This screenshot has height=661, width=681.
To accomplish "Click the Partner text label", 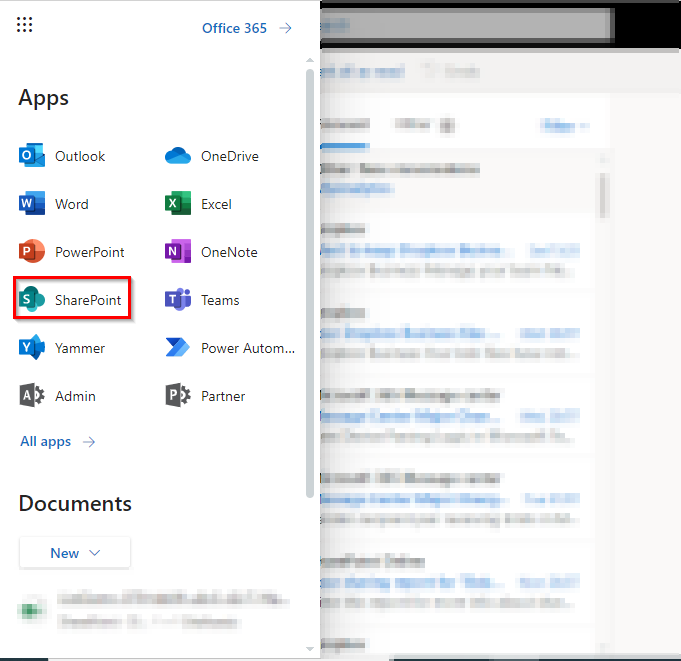I will pos(223,396).
